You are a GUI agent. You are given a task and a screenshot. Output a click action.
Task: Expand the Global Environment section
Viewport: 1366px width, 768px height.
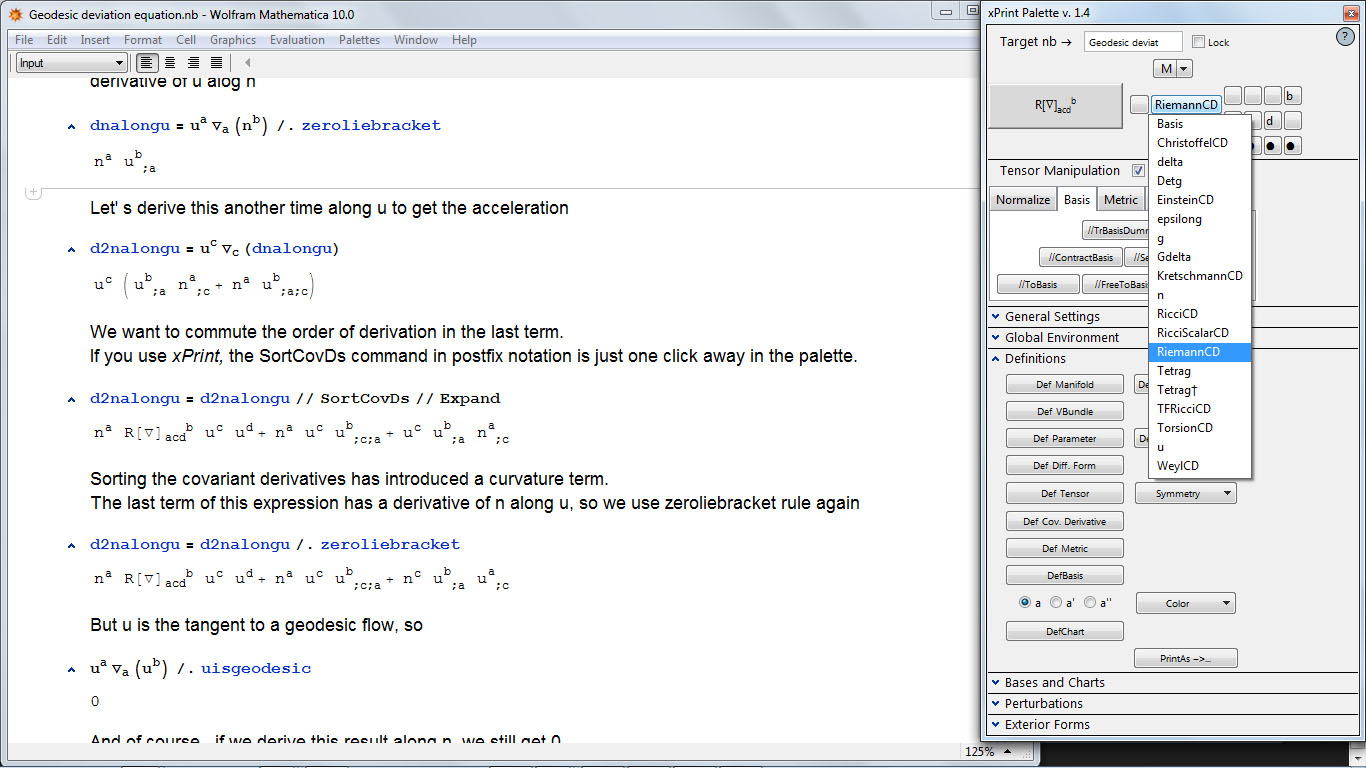1062,338
